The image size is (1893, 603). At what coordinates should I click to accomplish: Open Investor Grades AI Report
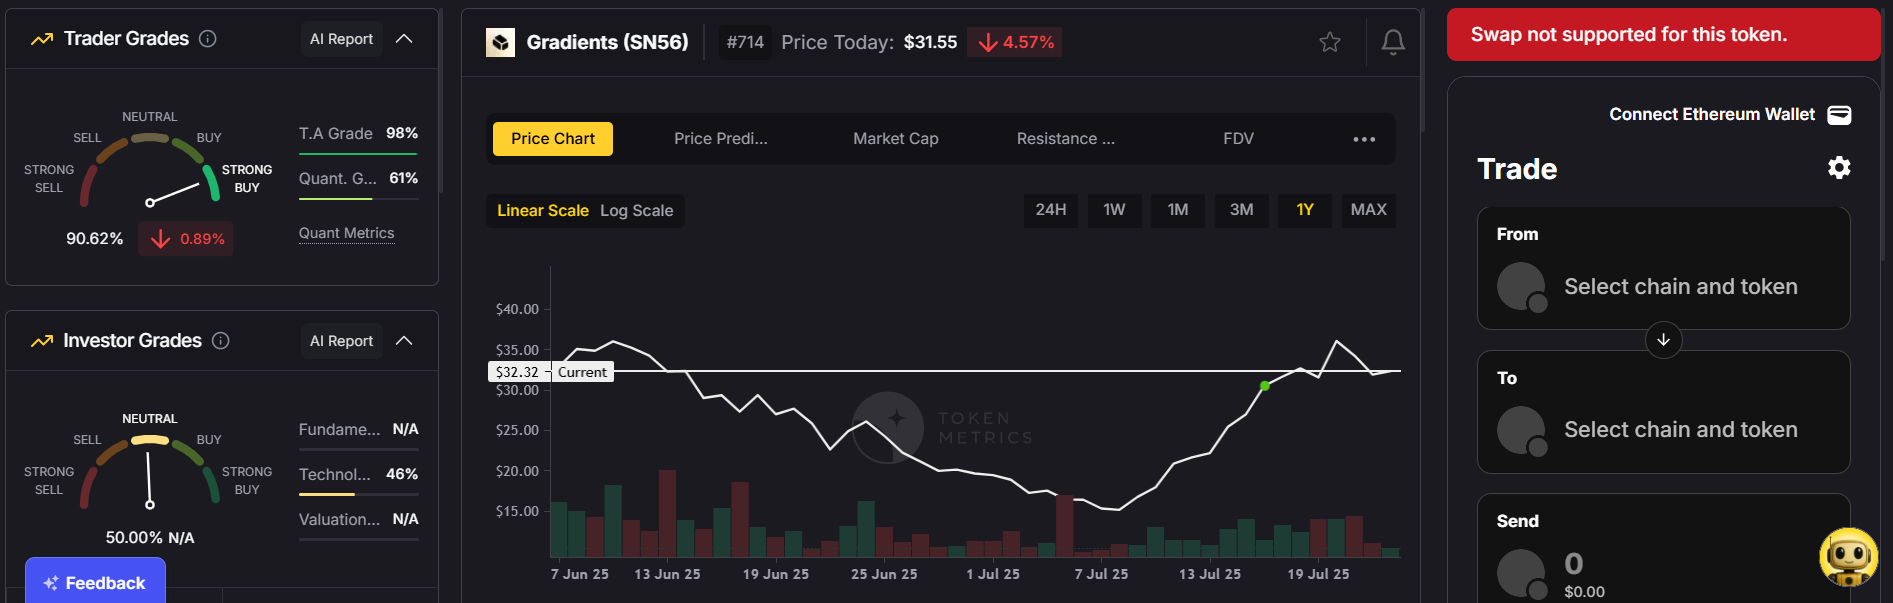pyautogui.click(x=341, y=341)
